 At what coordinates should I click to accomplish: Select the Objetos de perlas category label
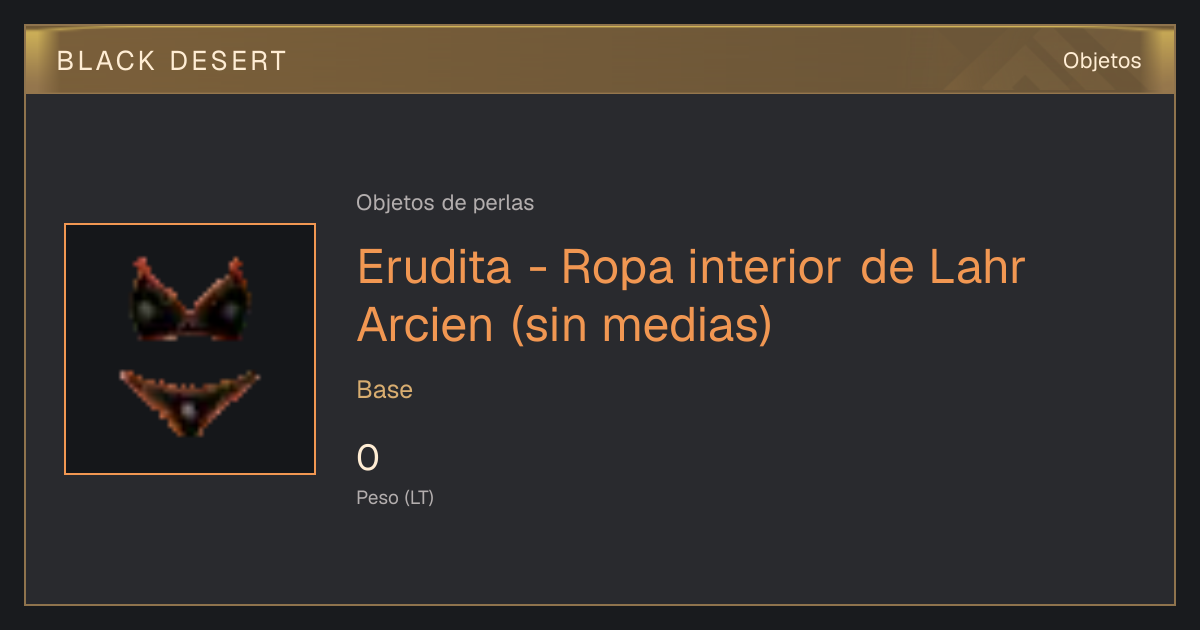tap(445, 203)
